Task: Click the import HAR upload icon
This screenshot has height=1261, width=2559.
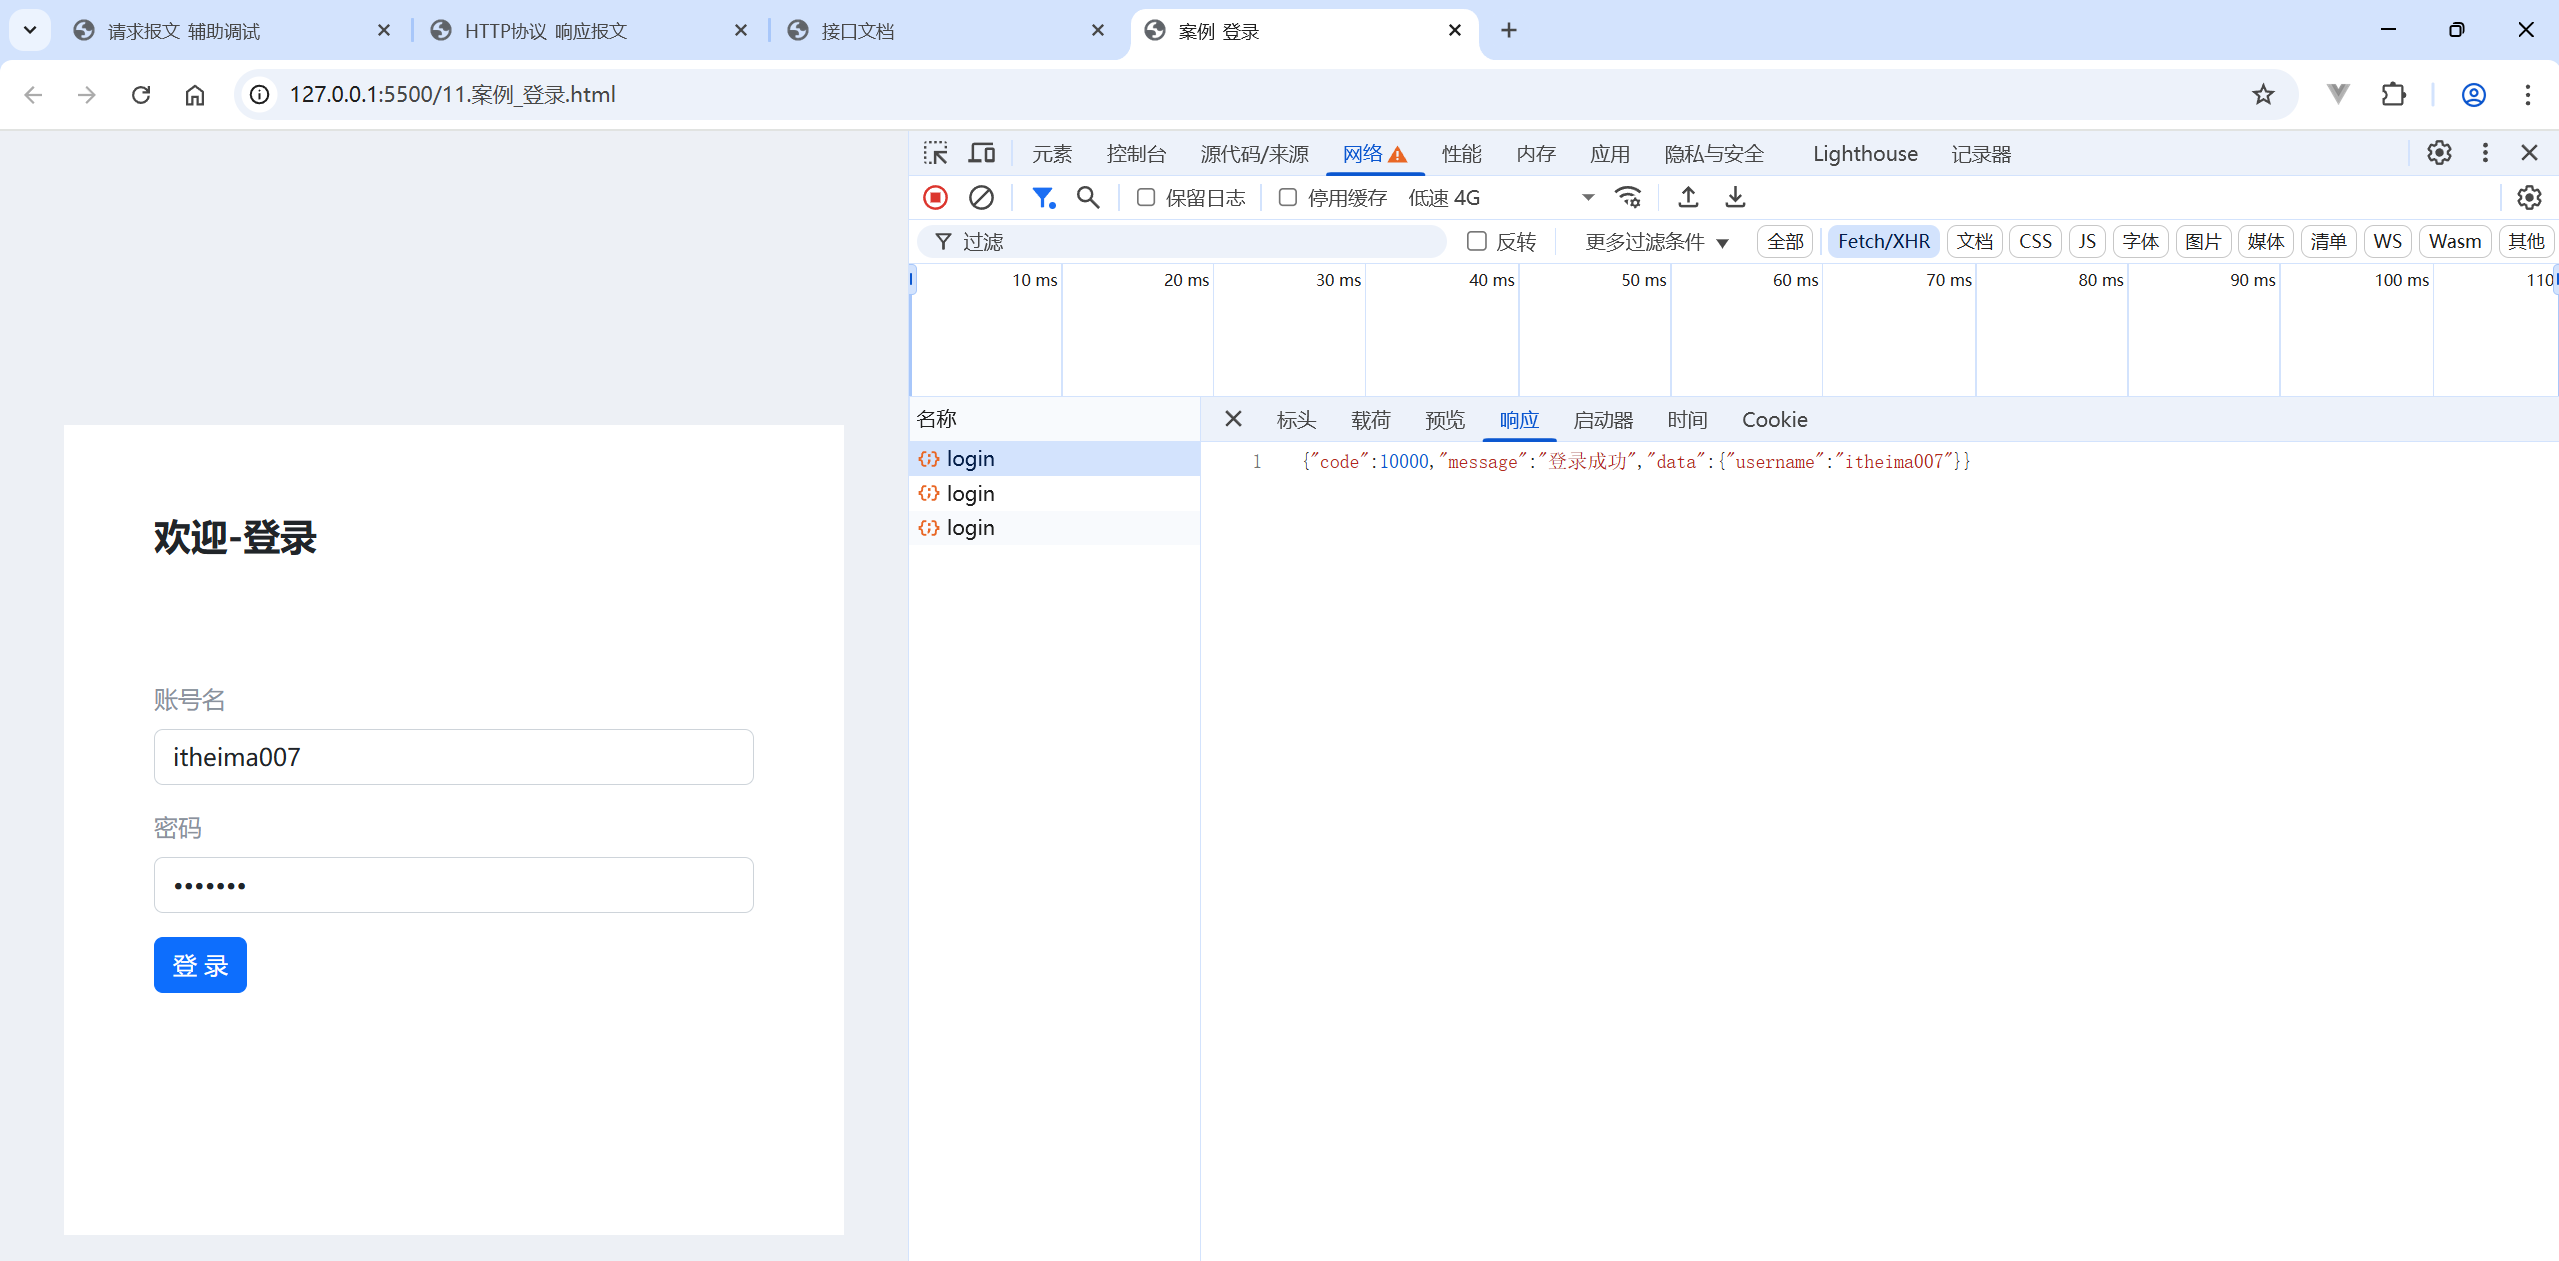Action: 1688,198
